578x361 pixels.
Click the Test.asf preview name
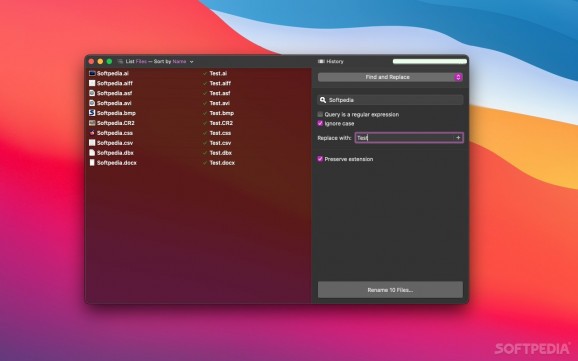(x=220, y=93)
